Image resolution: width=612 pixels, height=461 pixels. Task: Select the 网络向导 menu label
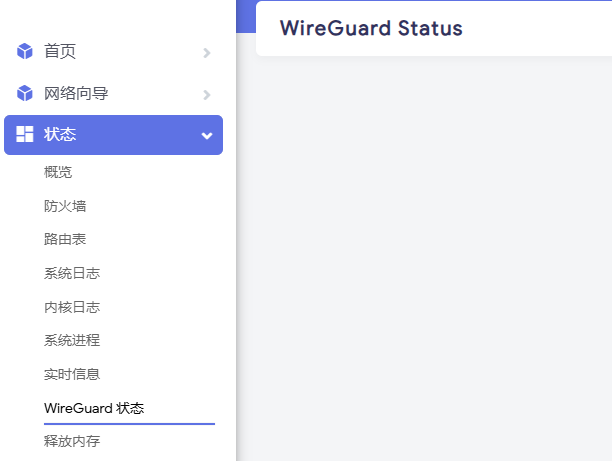click(76, 93)
